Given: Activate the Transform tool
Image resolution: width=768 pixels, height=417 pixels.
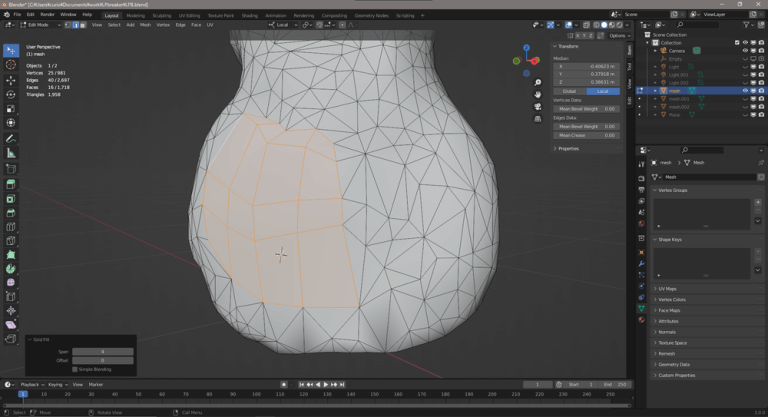Looking at the screenshot, I should click(x=11, y=123).
